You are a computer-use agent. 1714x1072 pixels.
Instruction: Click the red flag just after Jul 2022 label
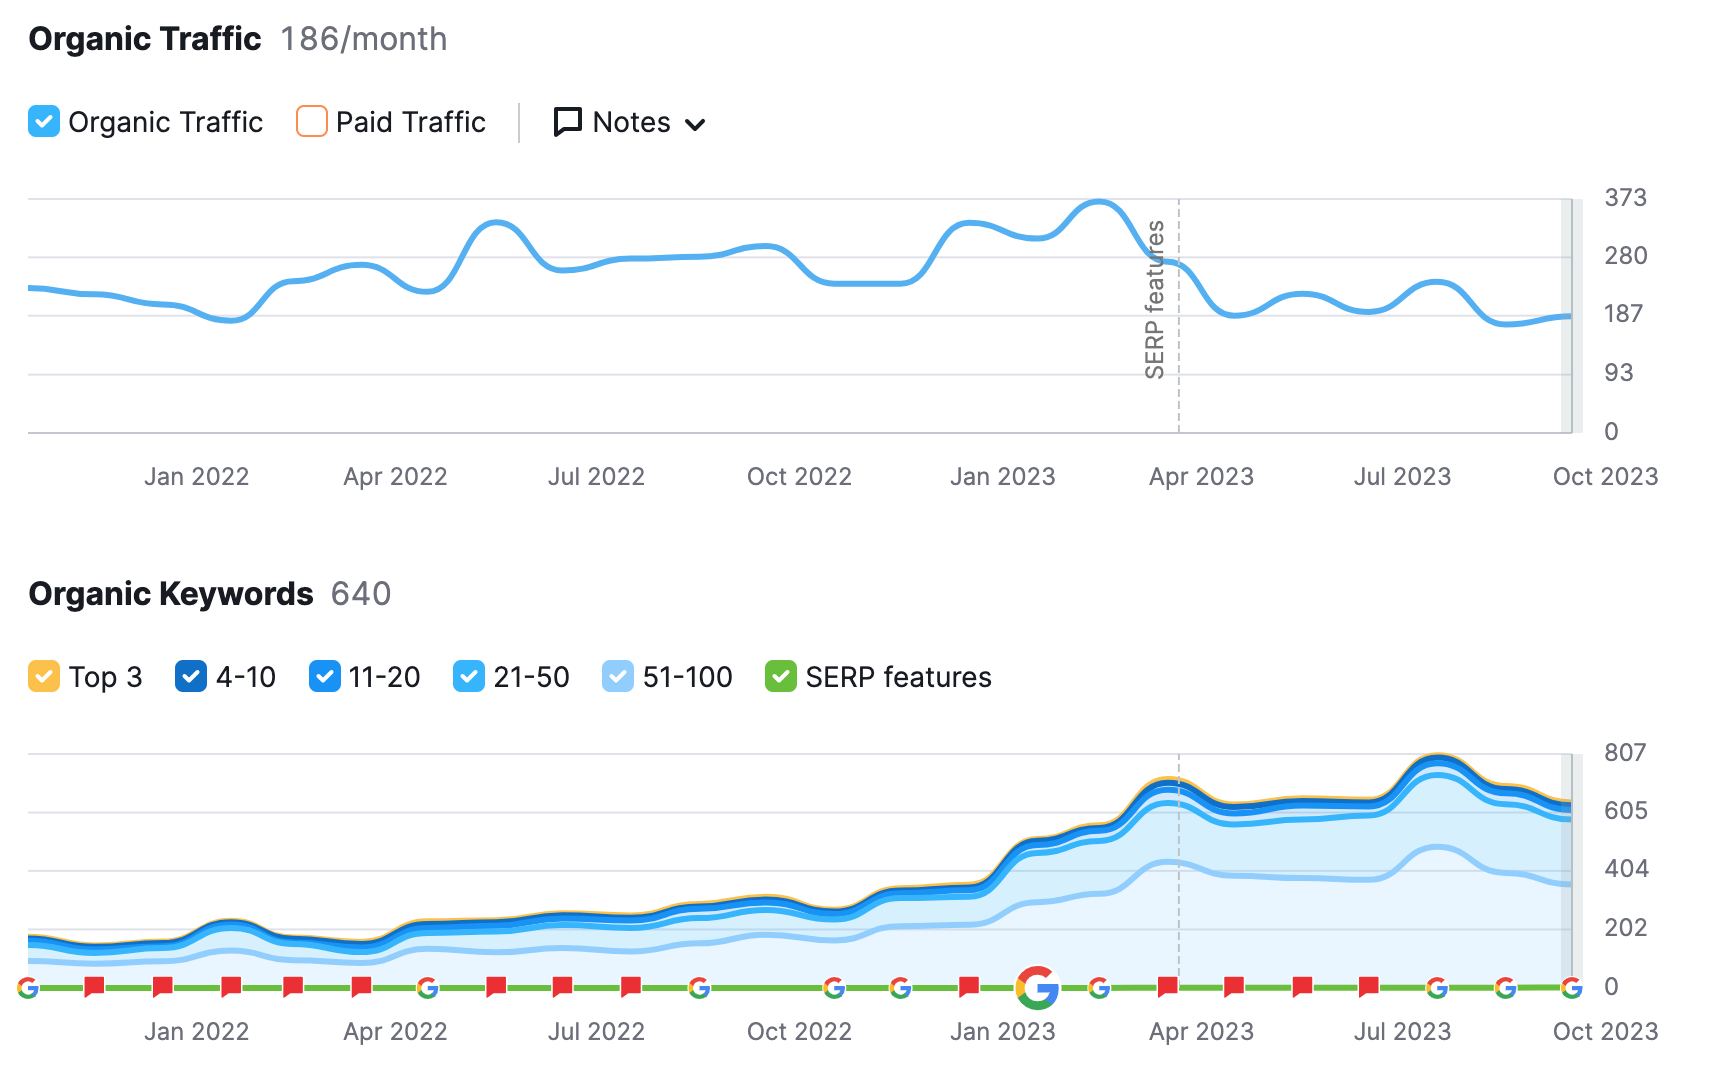630,987
